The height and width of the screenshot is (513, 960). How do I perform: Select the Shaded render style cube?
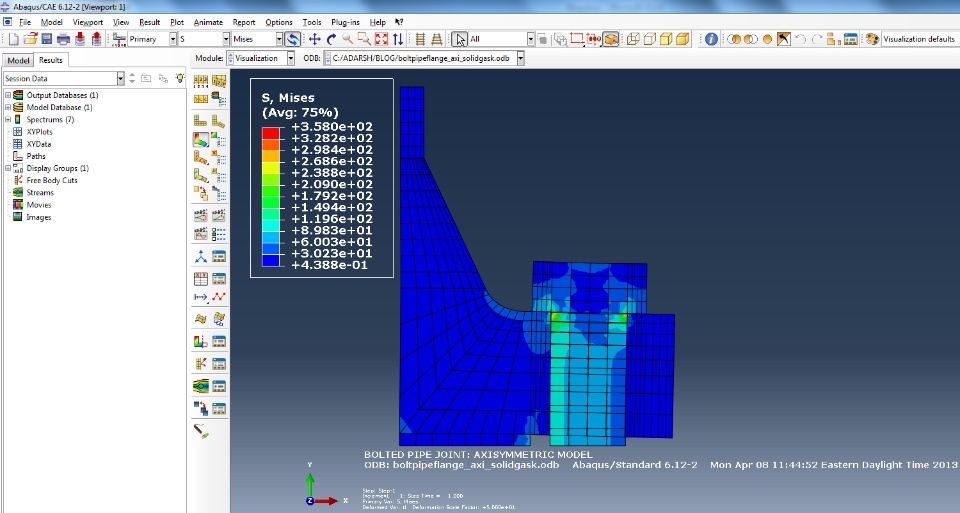(x=683, y=39)
